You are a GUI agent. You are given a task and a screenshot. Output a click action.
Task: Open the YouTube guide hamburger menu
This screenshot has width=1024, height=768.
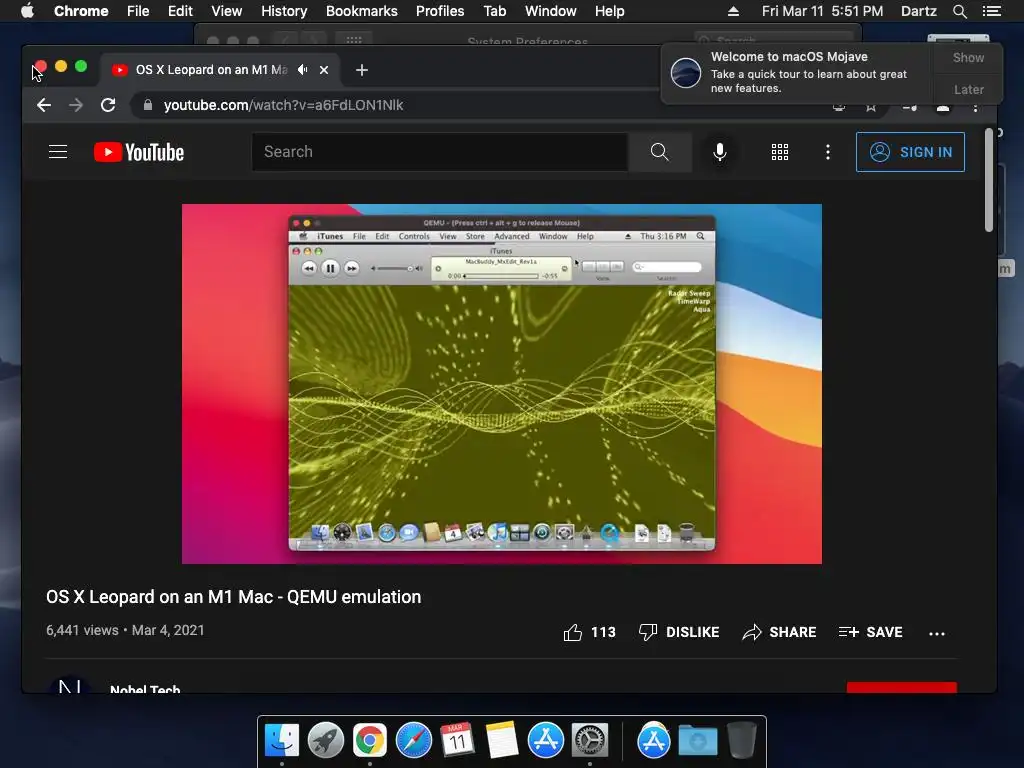point(58,152)
